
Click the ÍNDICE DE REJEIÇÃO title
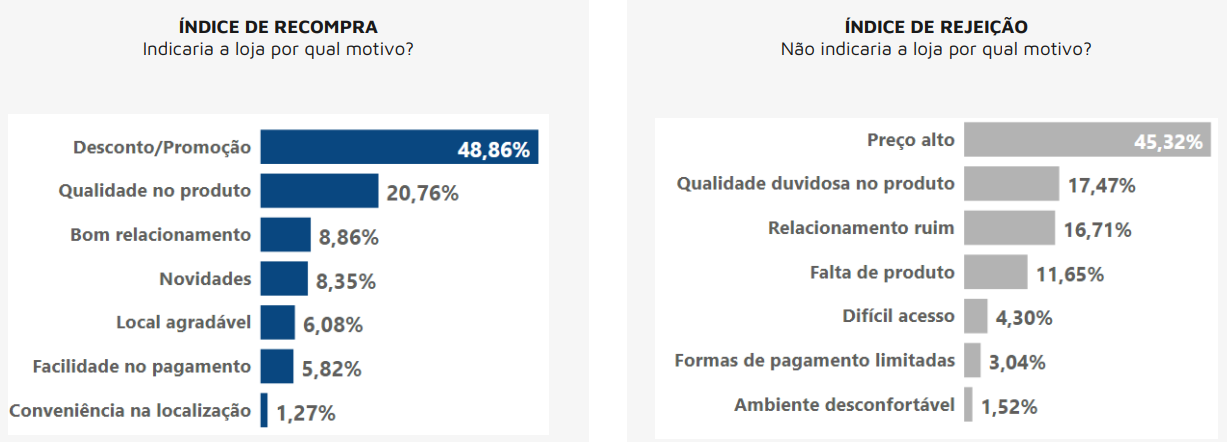pos(935,27)
